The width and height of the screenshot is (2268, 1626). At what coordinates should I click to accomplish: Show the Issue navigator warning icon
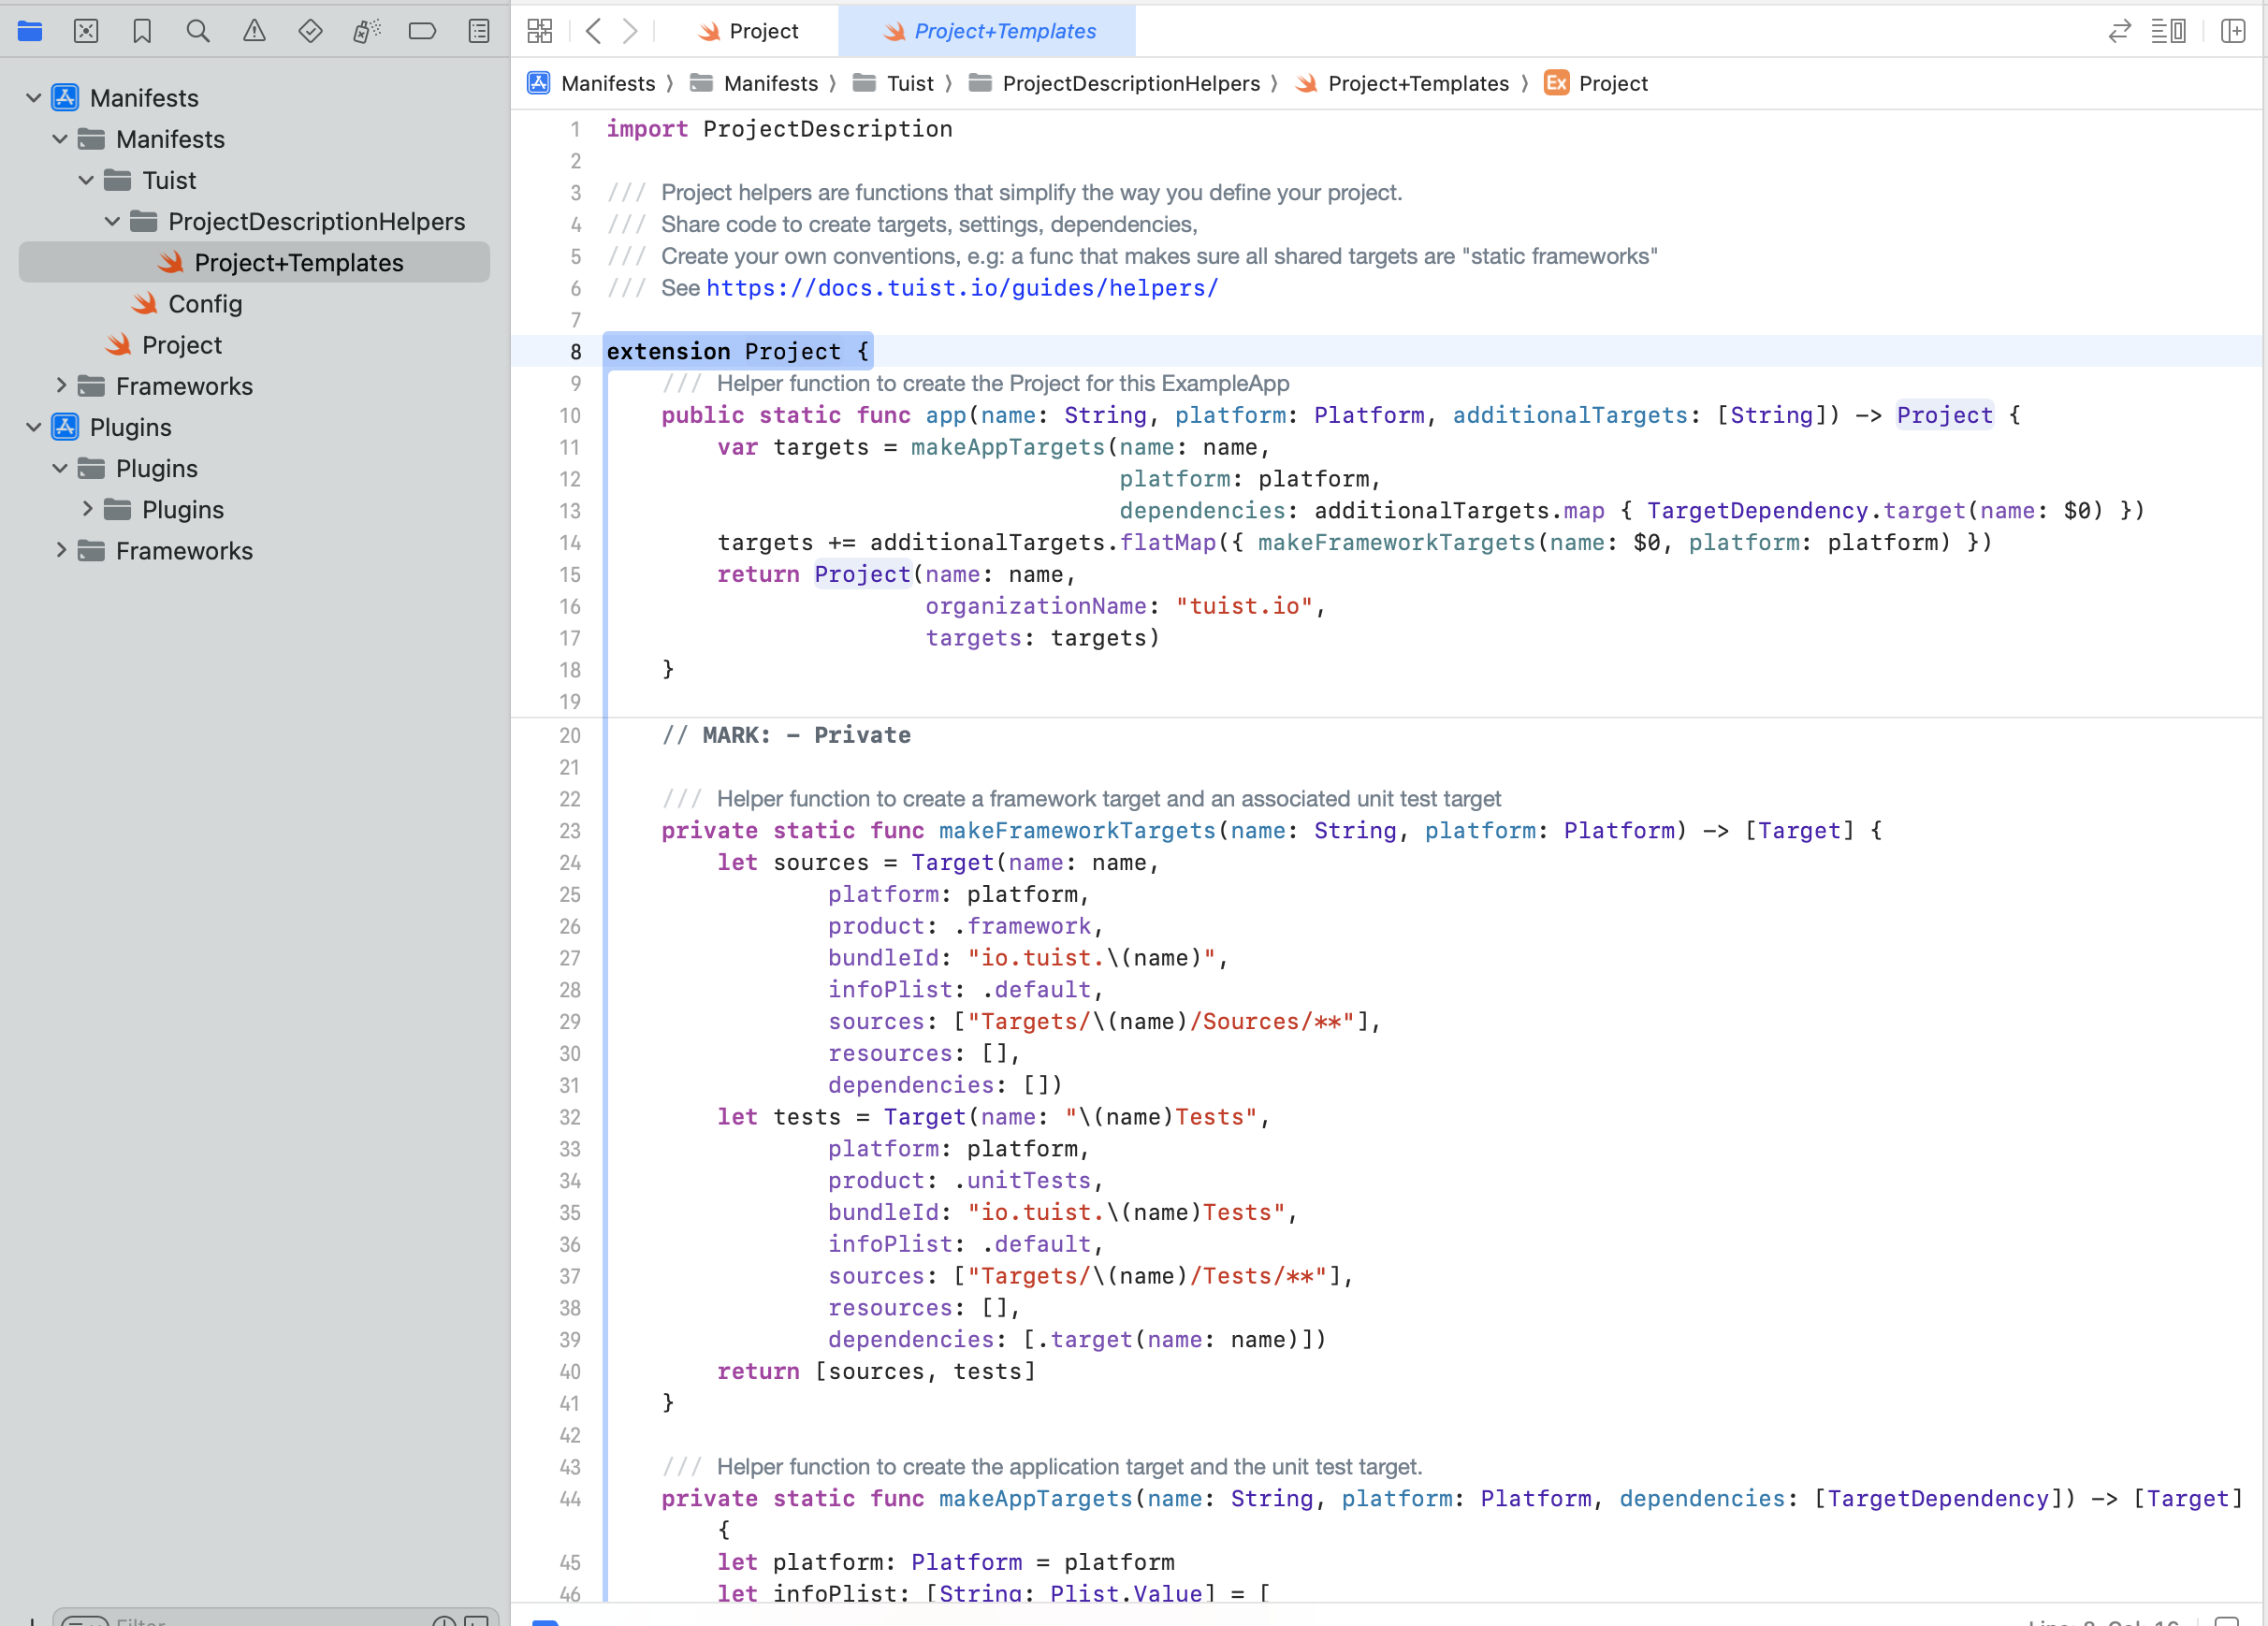point(254,31)
